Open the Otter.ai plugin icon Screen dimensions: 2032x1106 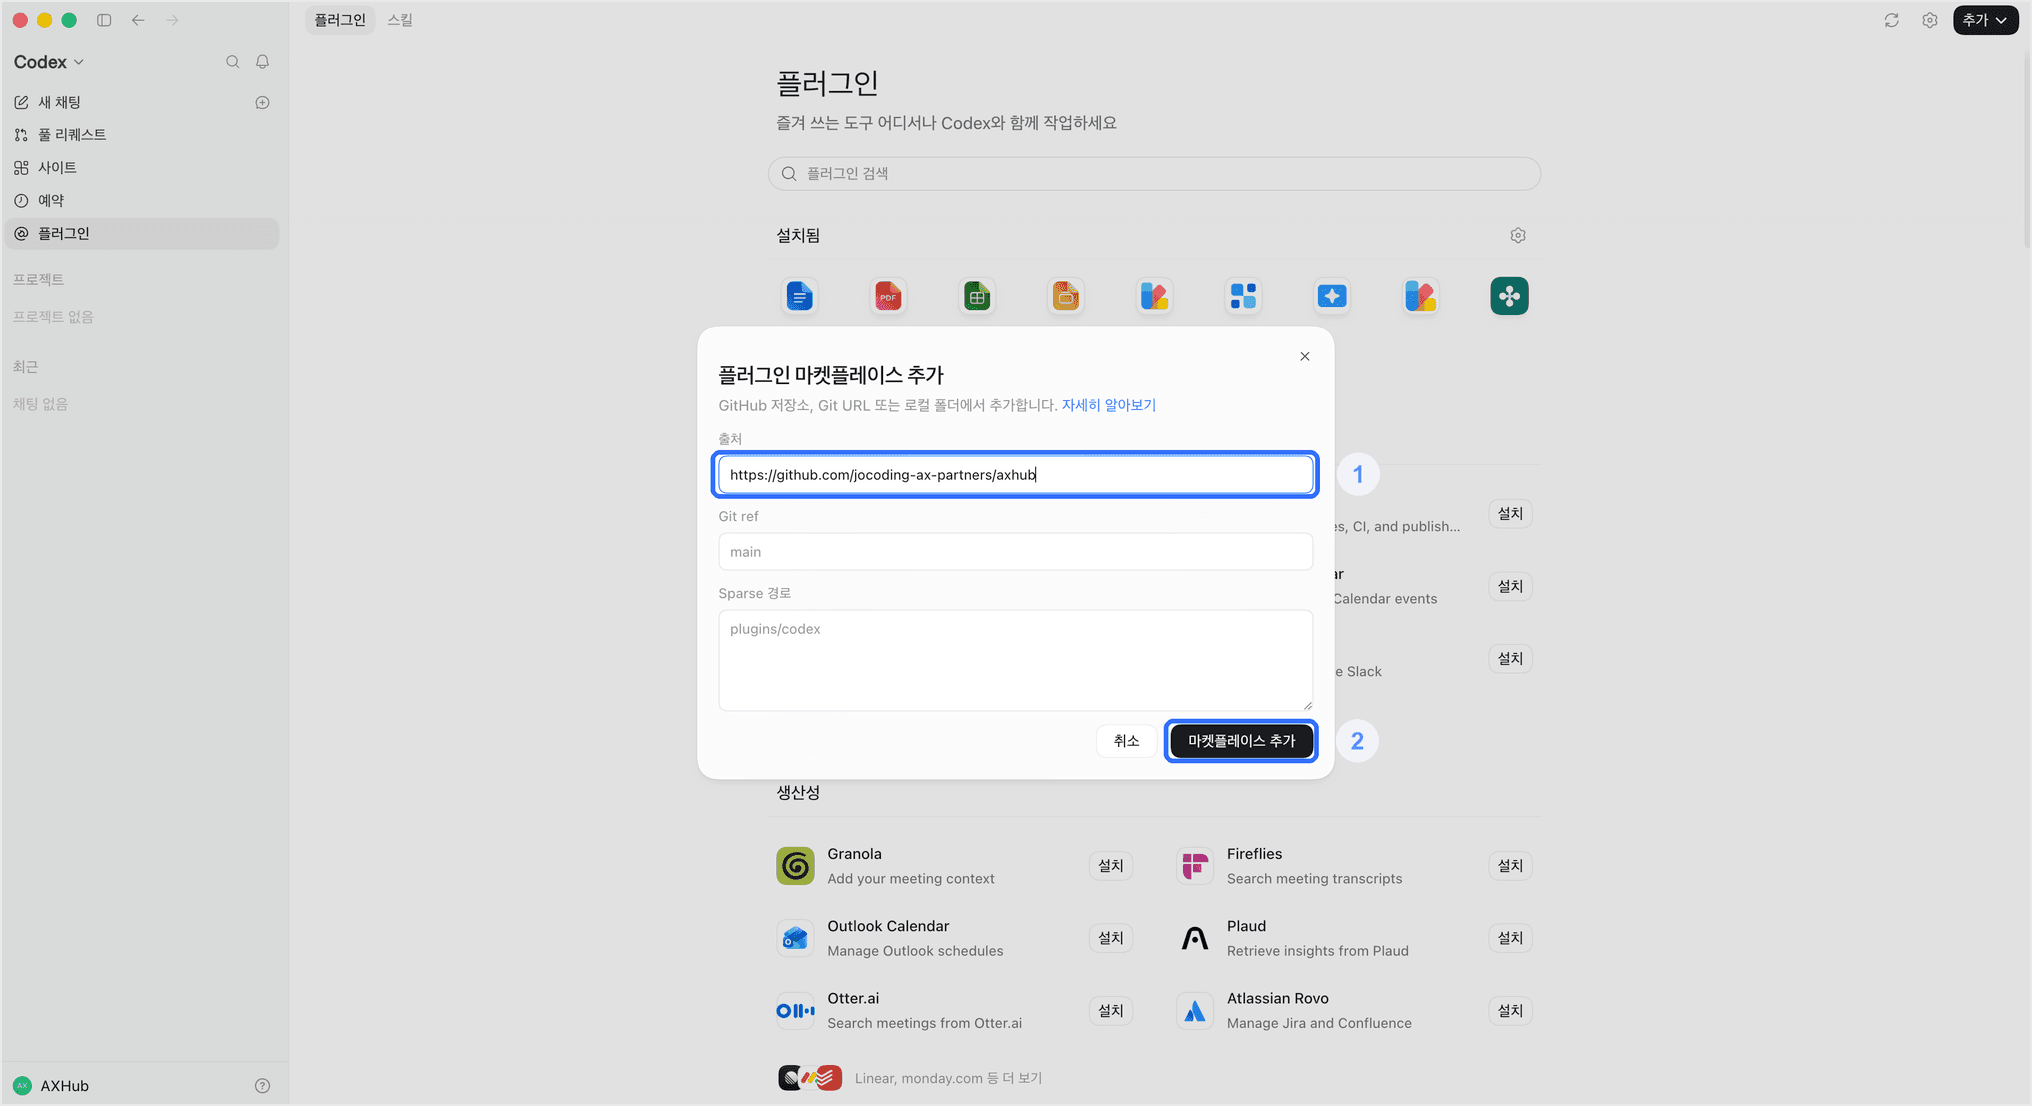tap(795, 1011)
